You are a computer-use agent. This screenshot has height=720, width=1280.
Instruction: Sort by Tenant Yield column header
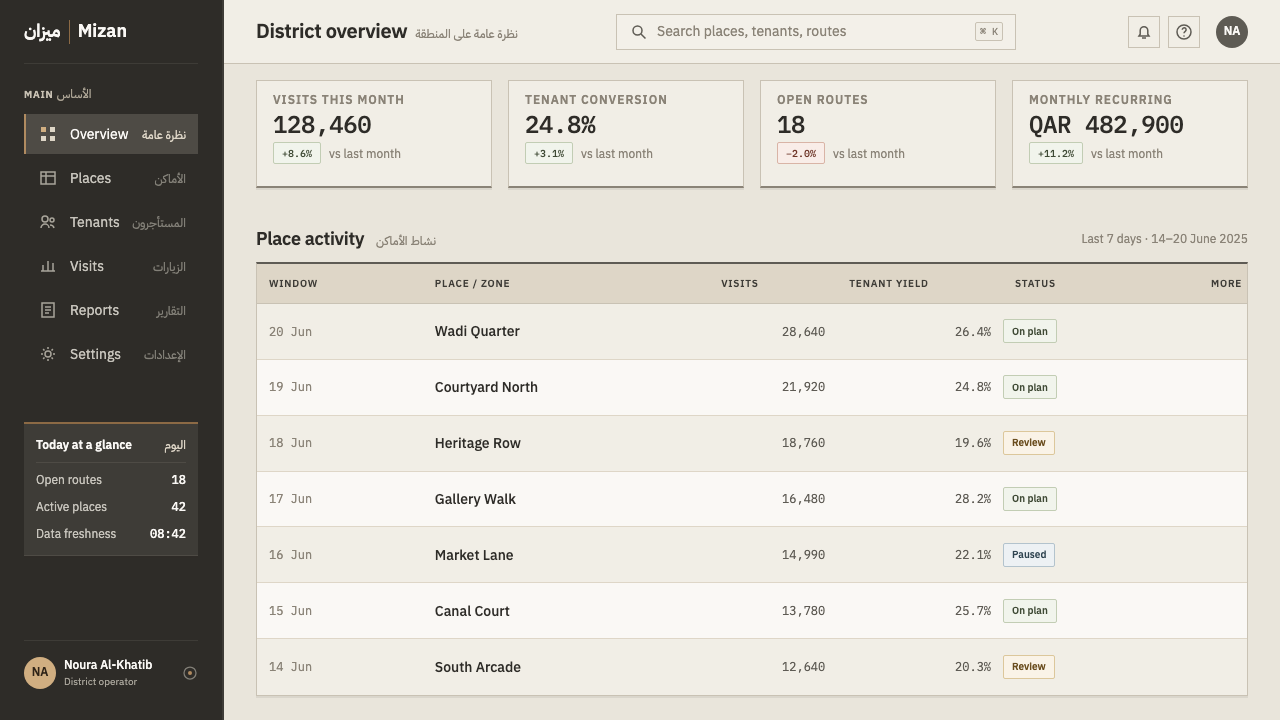[x=888, y=284]
